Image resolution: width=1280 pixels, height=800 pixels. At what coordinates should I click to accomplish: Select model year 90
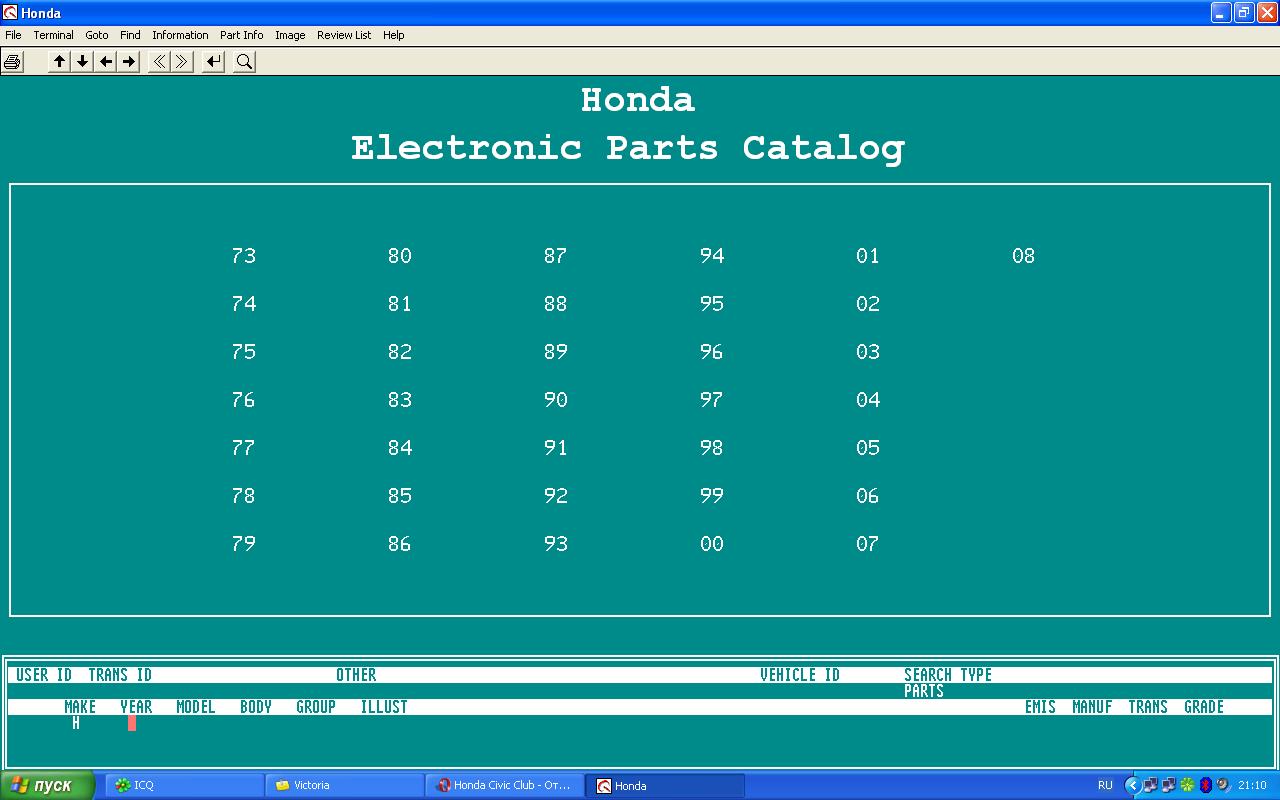[x=556, y=400]
